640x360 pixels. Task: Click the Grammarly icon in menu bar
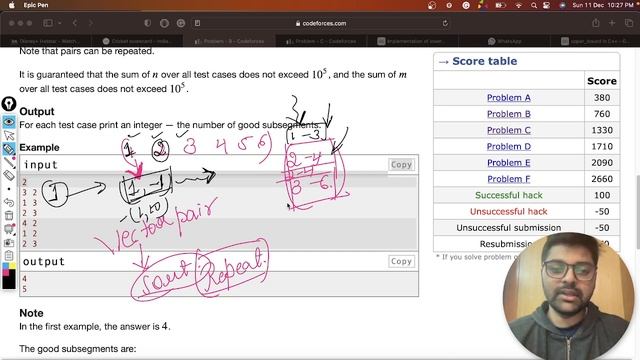[x=466, y=5]
